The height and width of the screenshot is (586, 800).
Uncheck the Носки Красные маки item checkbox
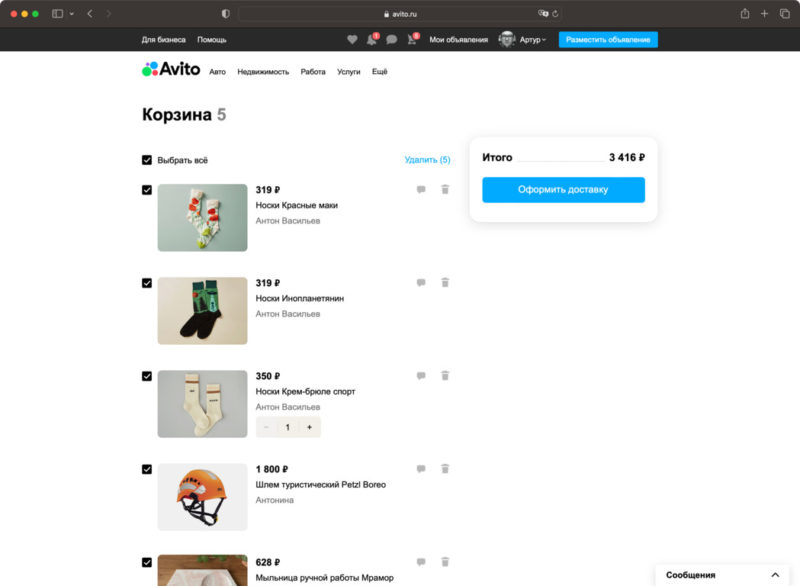[x=147, y=190]
